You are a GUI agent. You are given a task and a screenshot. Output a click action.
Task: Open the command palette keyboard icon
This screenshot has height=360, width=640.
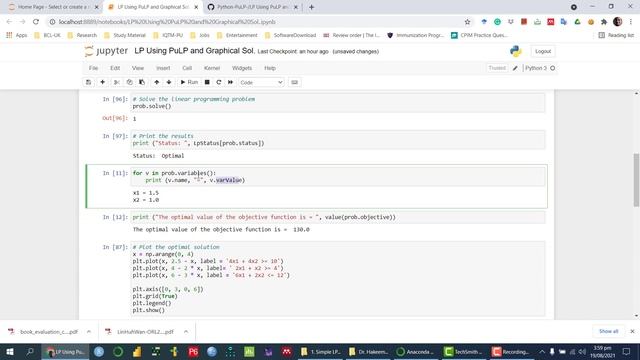tap(294, 82)
